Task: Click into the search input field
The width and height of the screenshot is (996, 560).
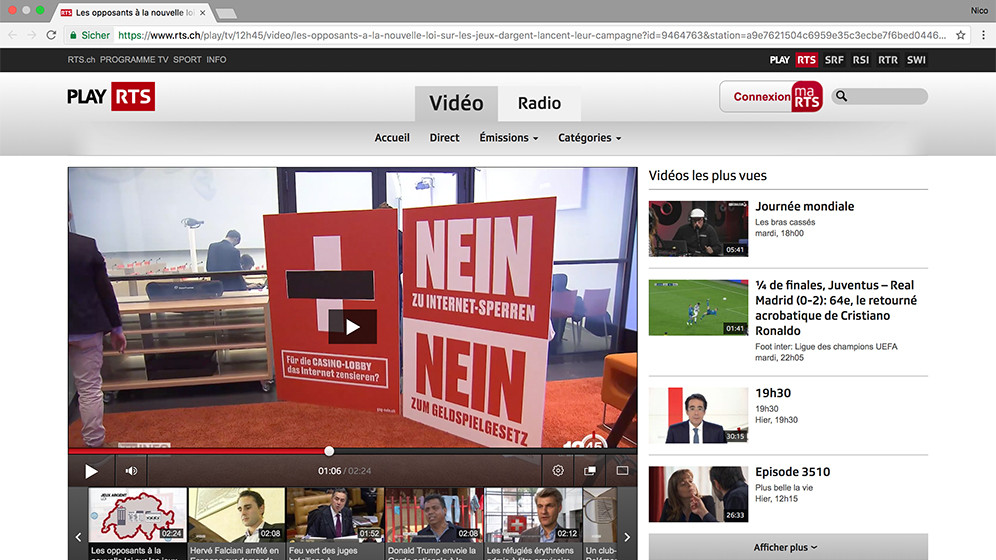Action: click(888, 97)
